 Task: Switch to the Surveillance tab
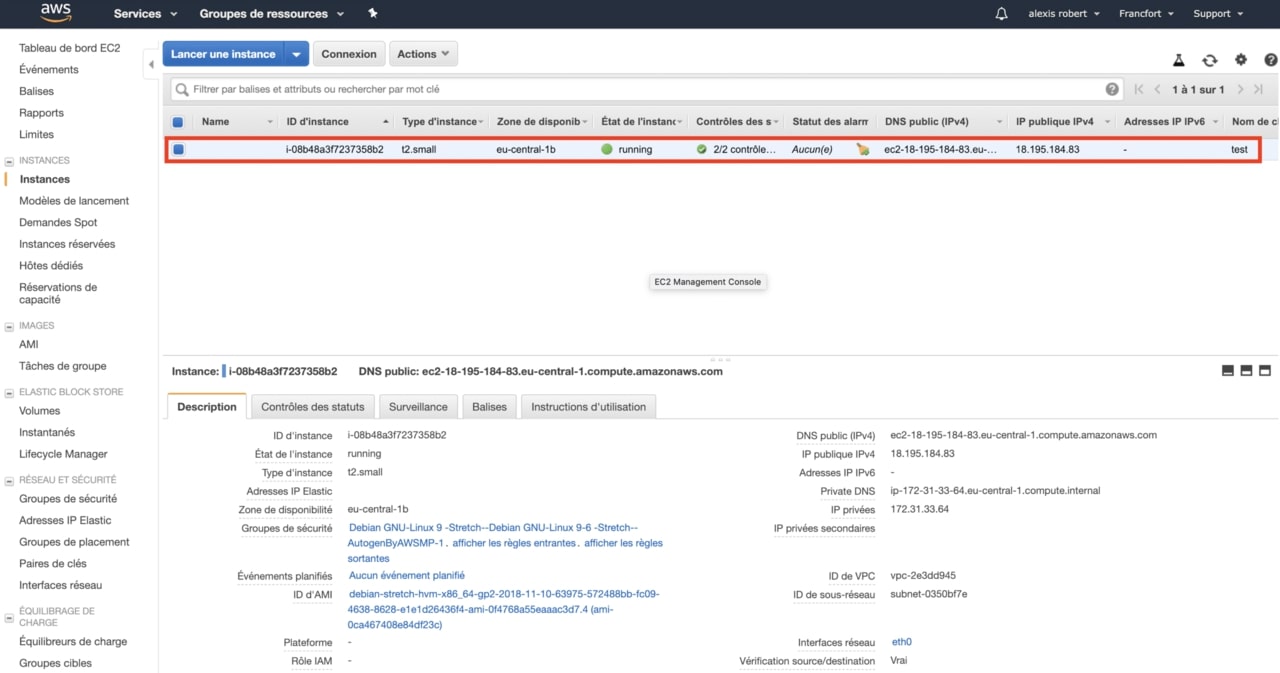tap(419, 407)
